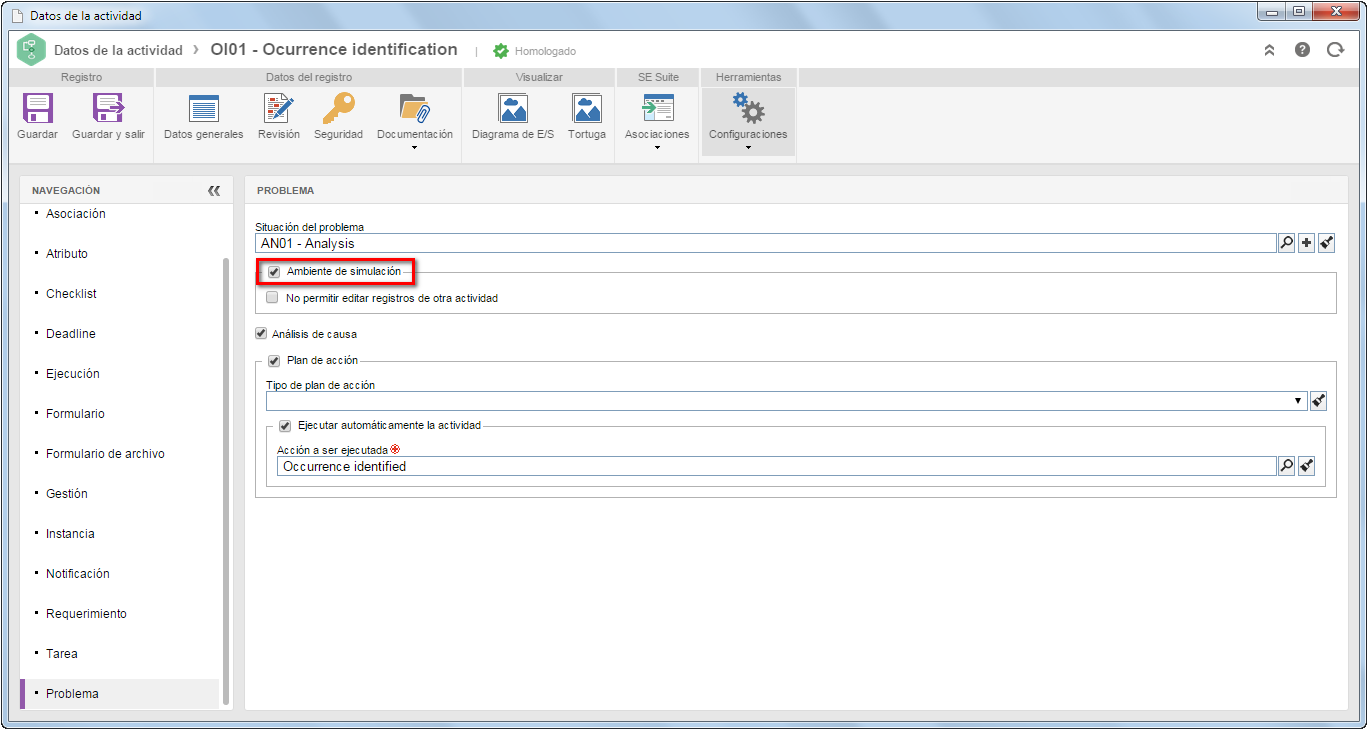This screenshot has height=730, width=1368.
Task: Open Seguridad key icon
Action: coord(338,108)
